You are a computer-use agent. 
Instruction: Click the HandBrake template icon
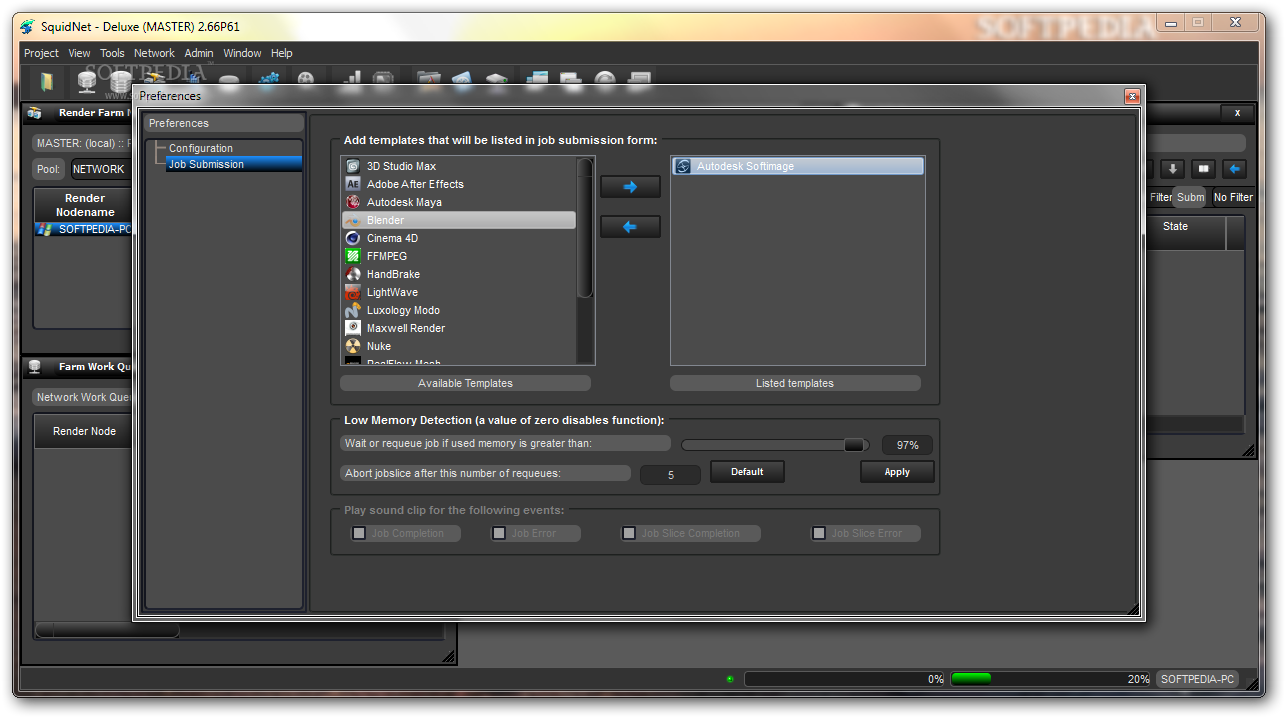[x=352, y=274]
